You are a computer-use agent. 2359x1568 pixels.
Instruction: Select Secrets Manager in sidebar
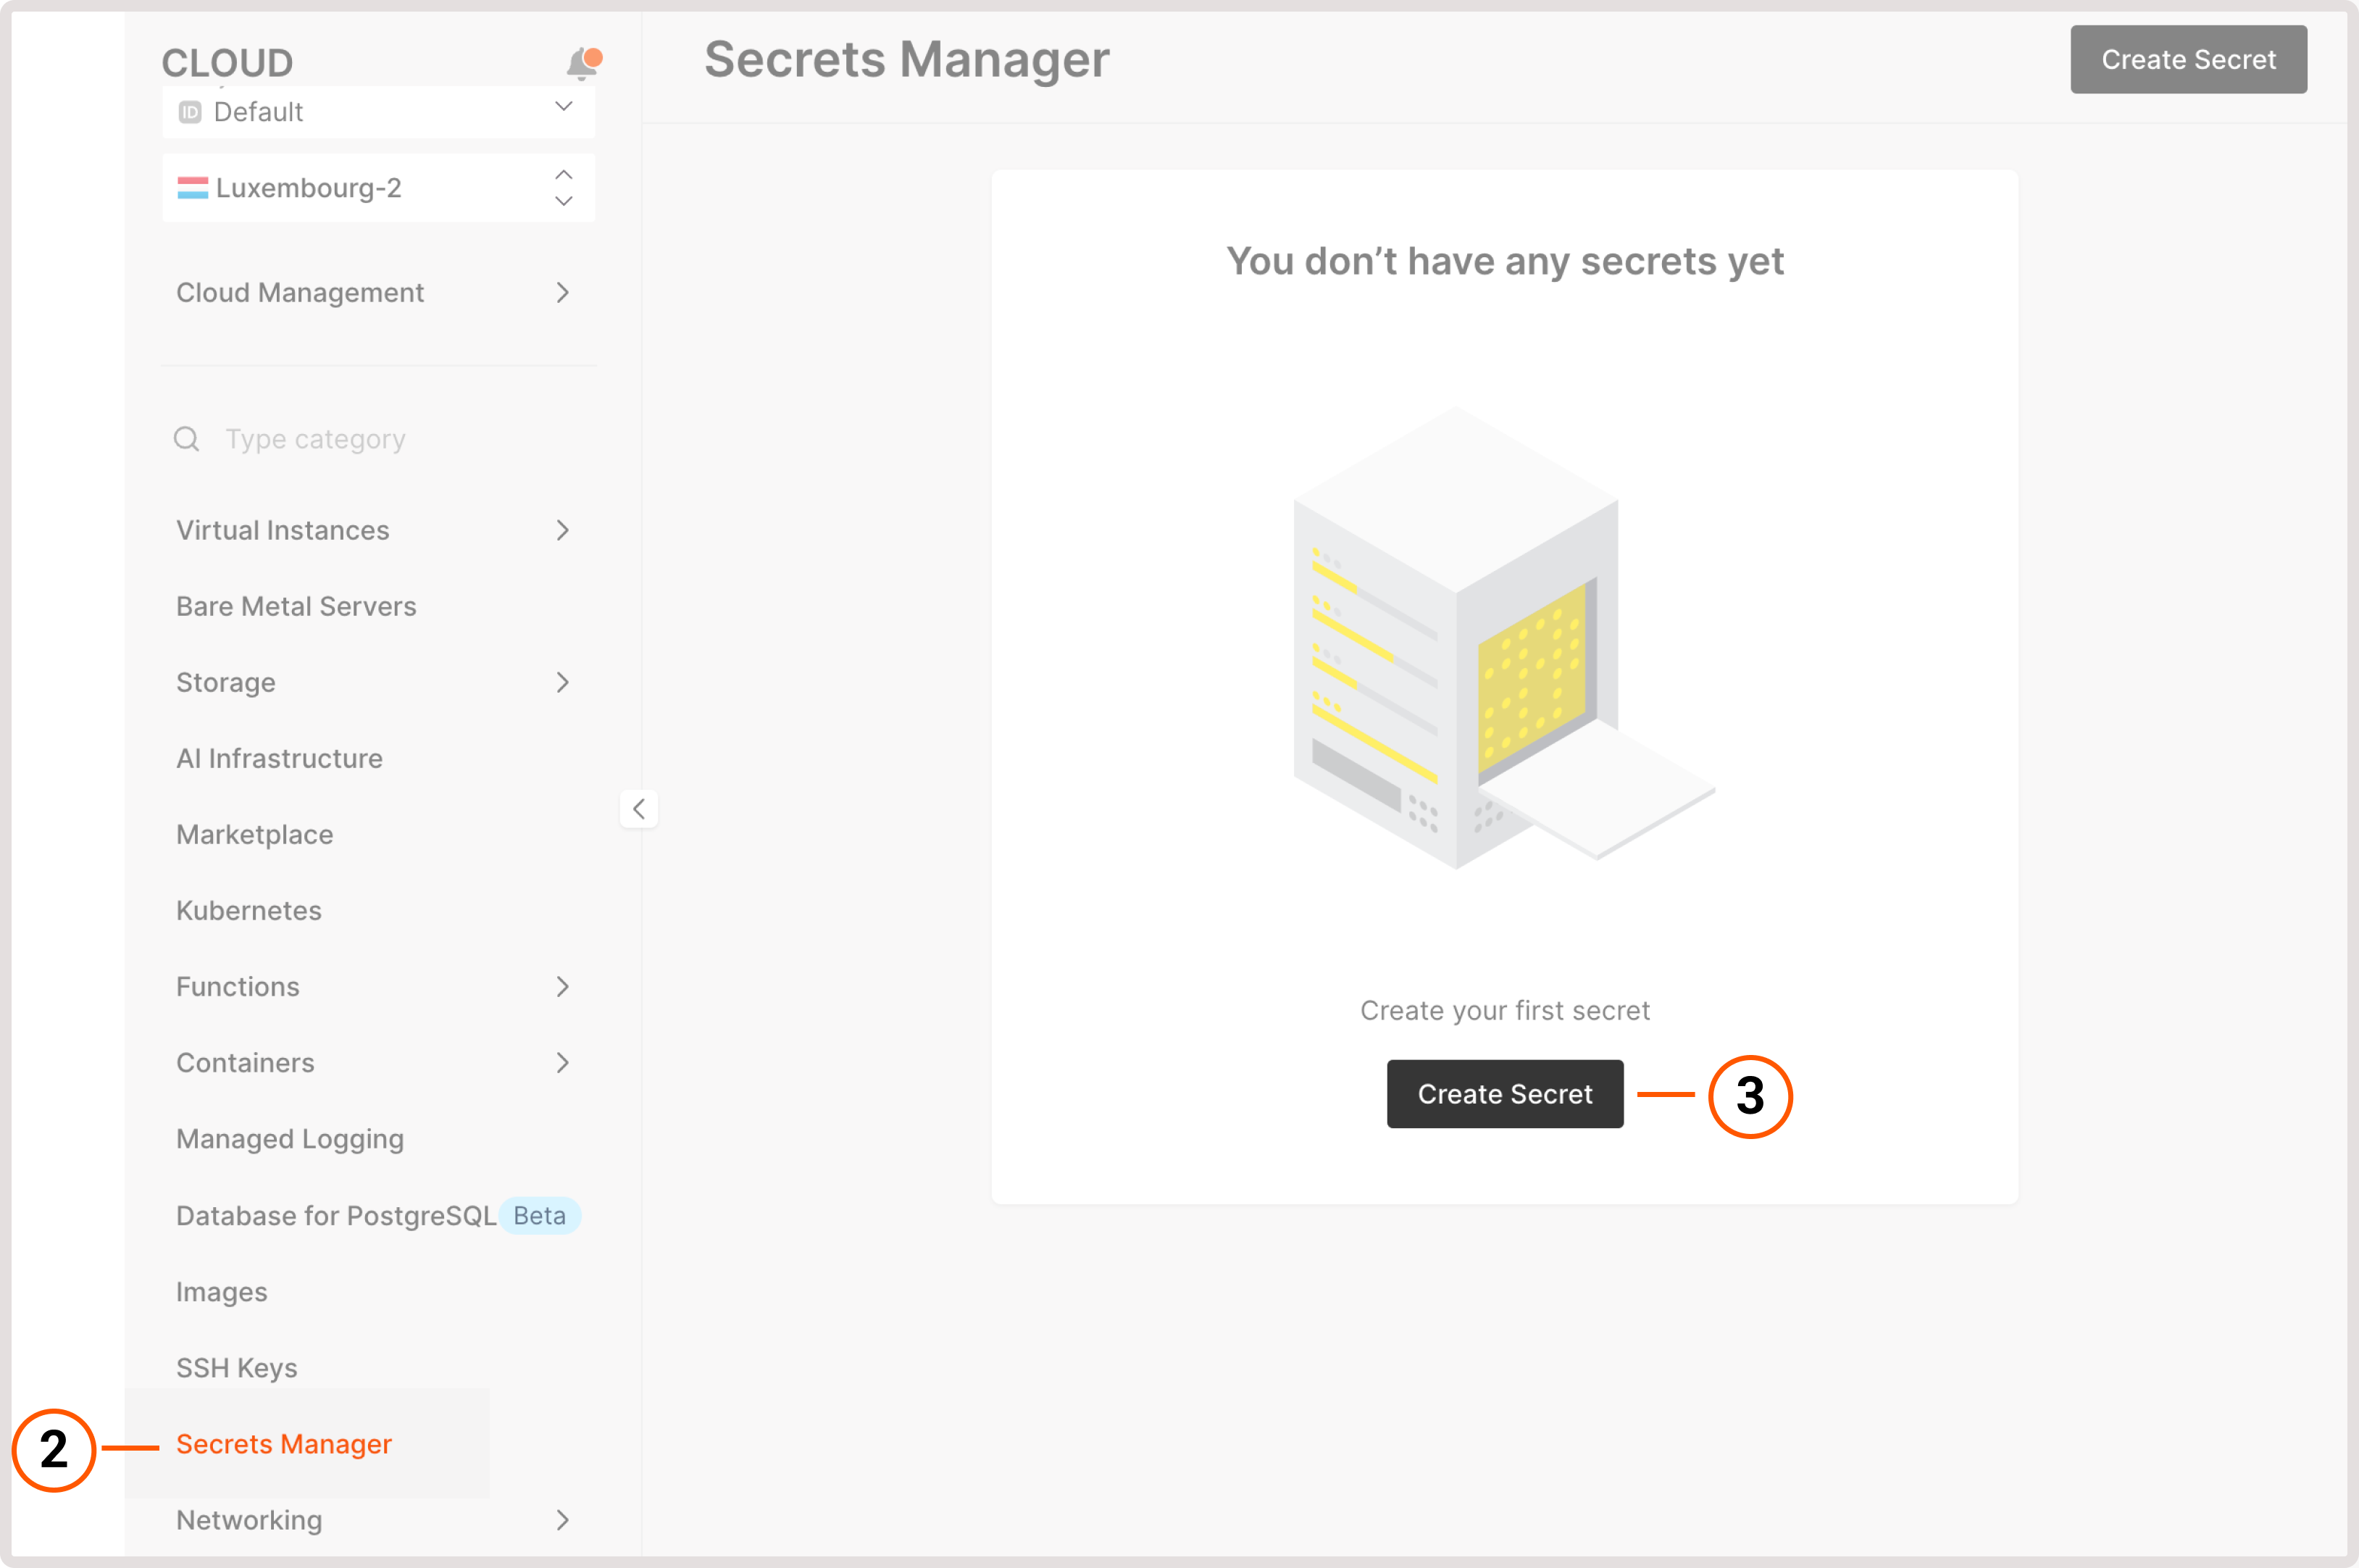284,1444
